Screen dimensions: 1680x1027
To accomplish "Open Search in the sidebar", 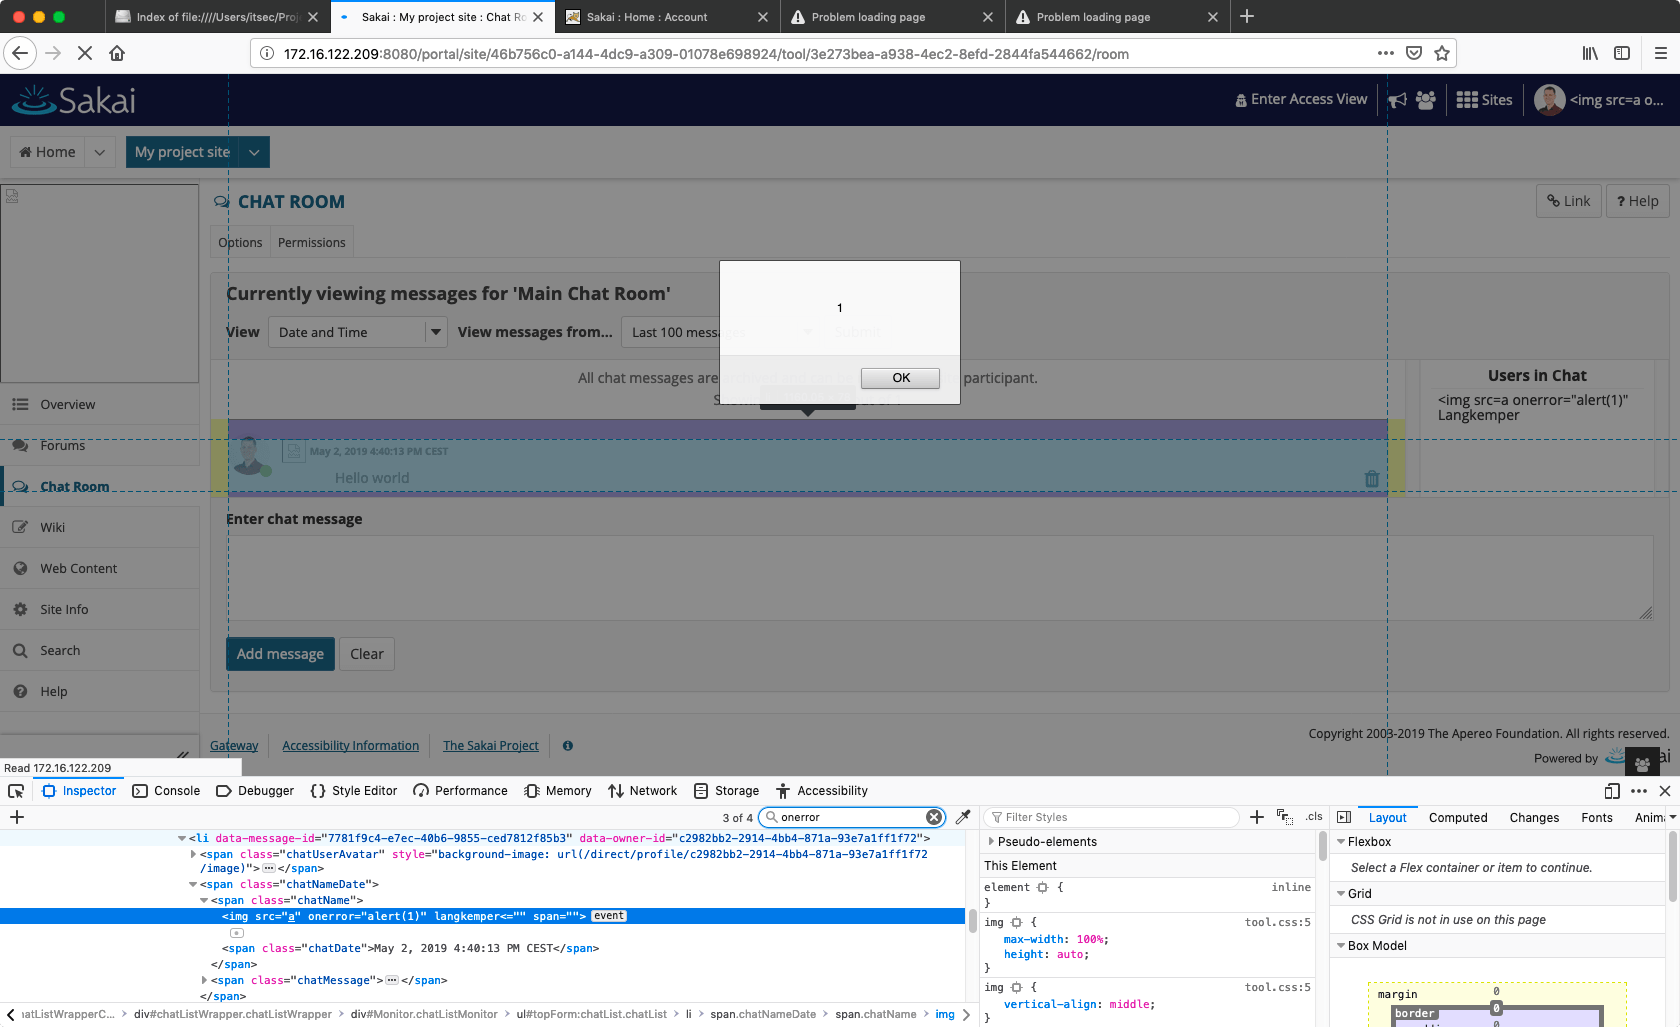I will [x=100, y=650].
